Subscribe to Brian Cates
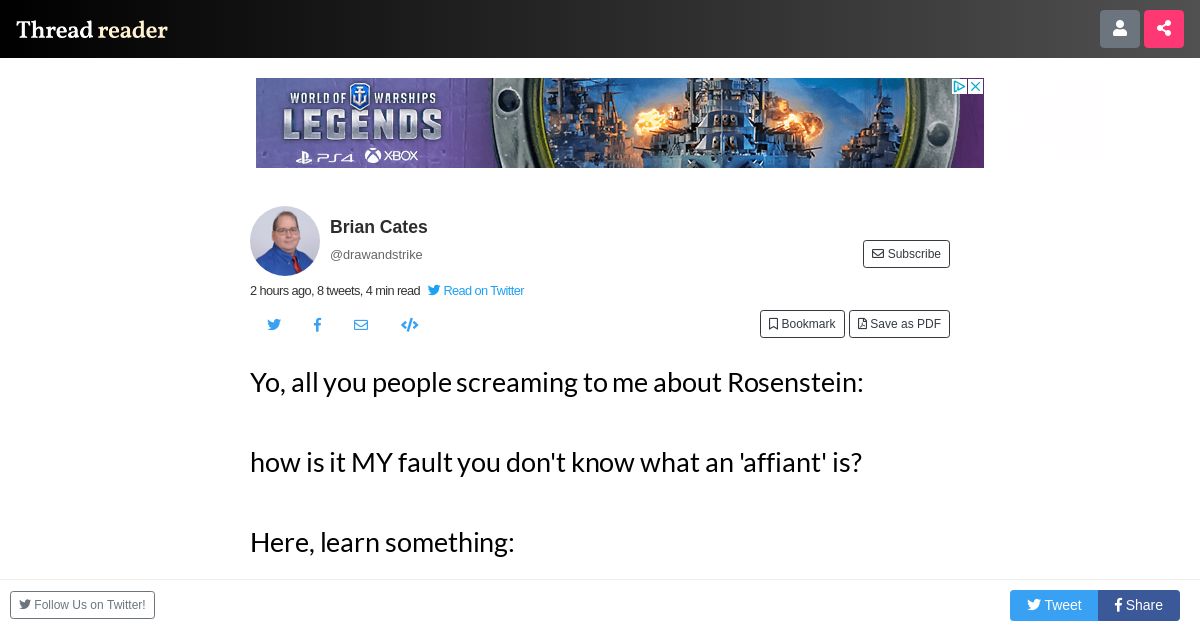1200x630 pixels. 906,254
